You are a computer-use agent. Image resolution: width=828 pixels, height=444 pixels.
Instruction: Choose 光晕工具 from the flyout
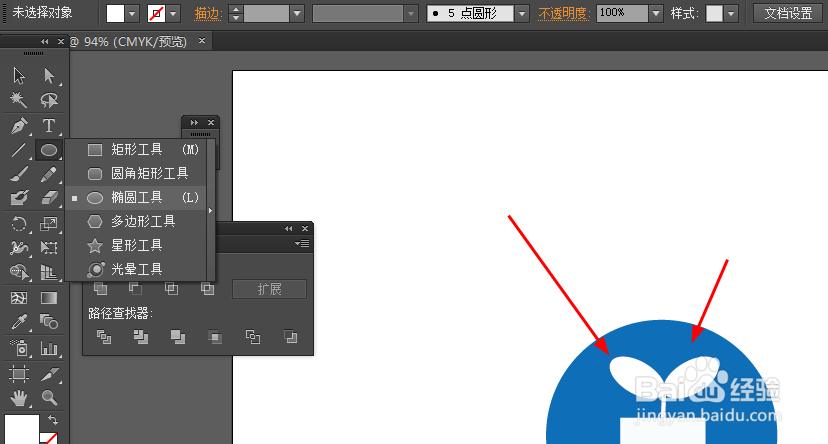(136, 269)
